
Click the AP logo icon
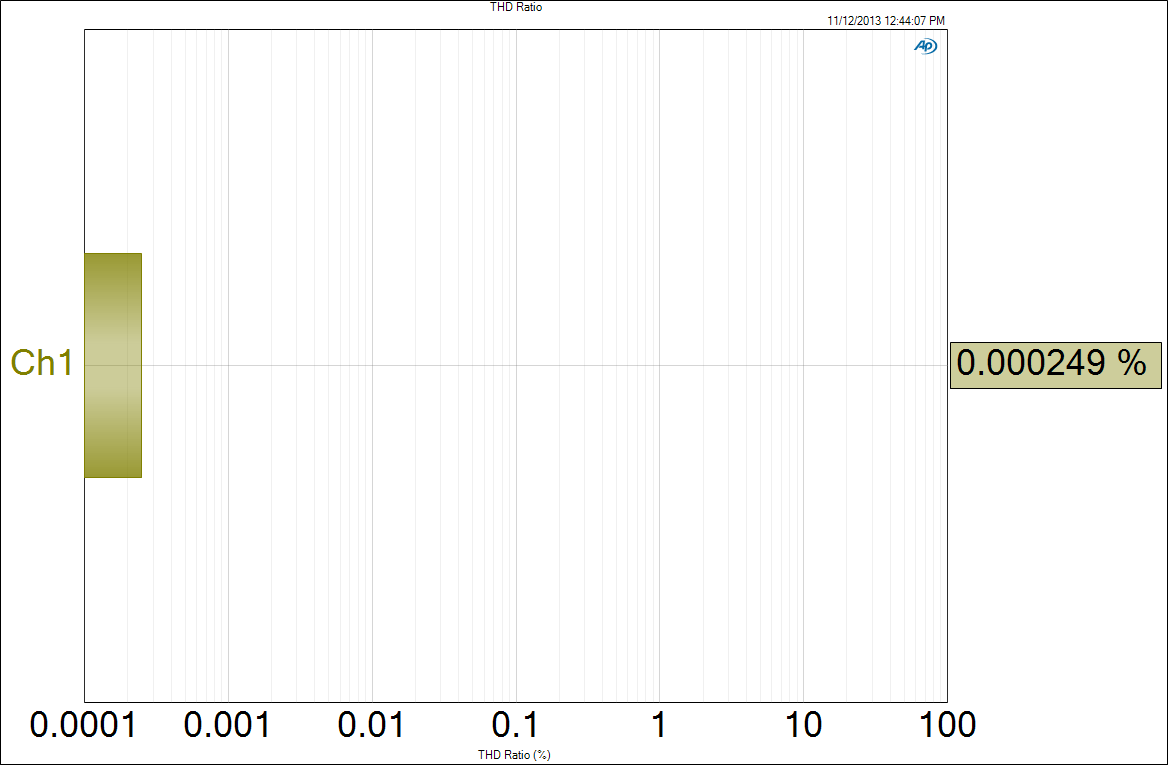(925, 46)
